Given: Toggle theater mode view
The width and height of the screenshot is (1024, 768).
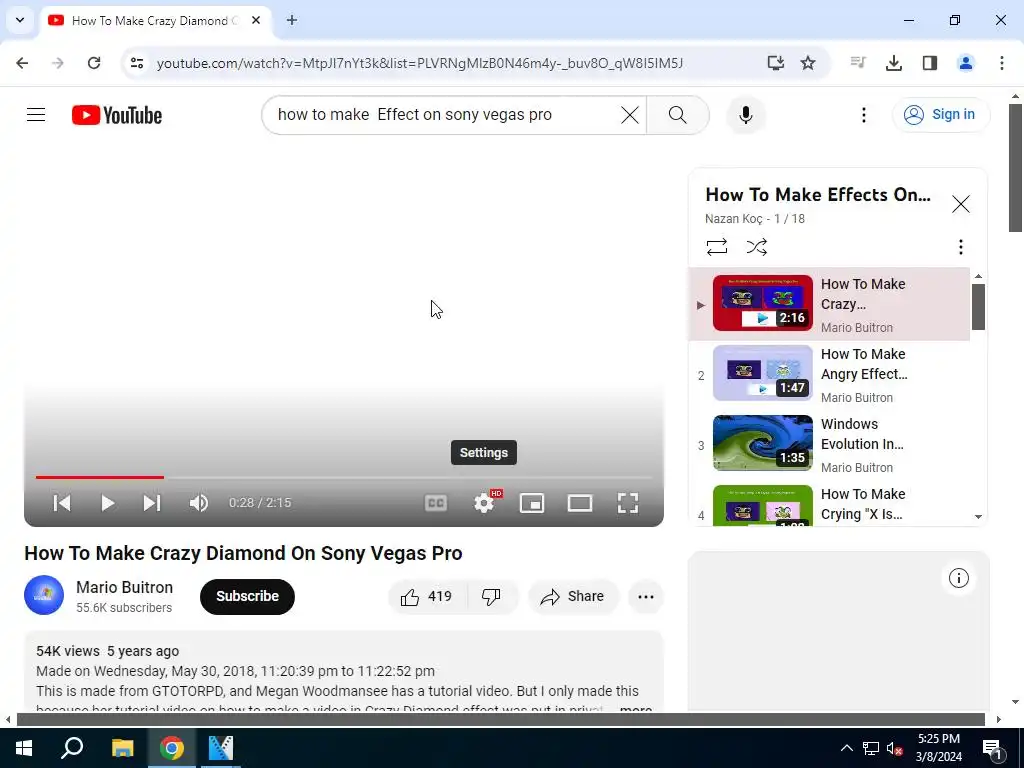Looking at the screenshot, I should pos(580,503).
